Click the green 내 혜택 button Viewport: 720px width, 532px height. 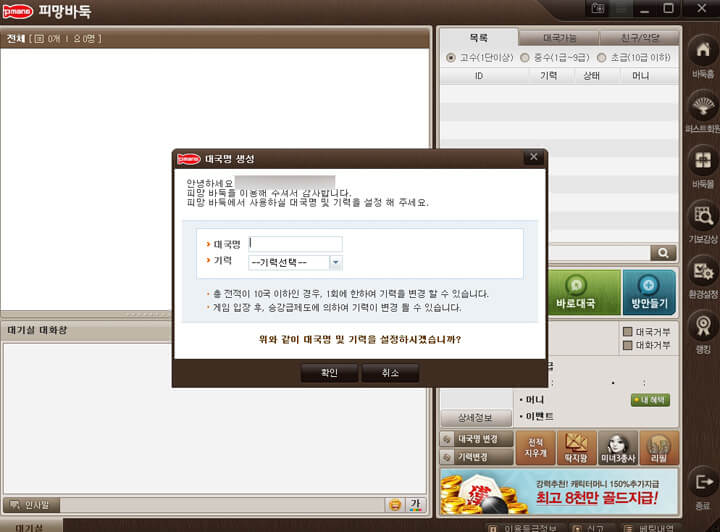coord(650,400)
